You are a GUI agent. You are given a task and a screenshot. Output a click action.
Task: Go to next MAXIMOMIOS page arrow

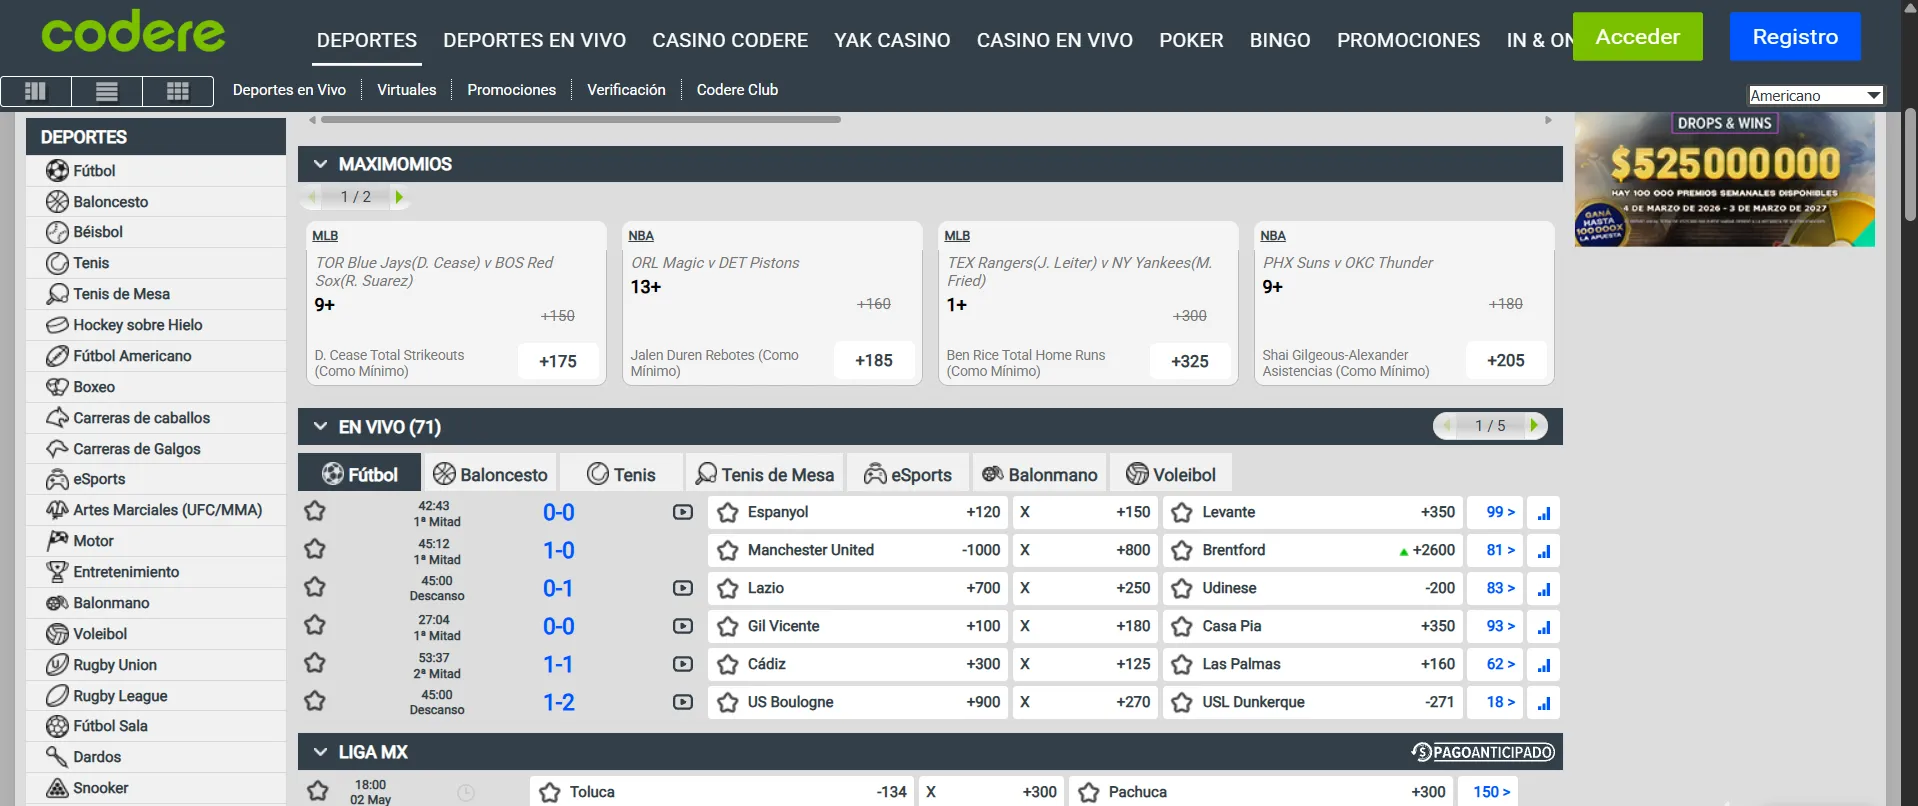(399, 197)
